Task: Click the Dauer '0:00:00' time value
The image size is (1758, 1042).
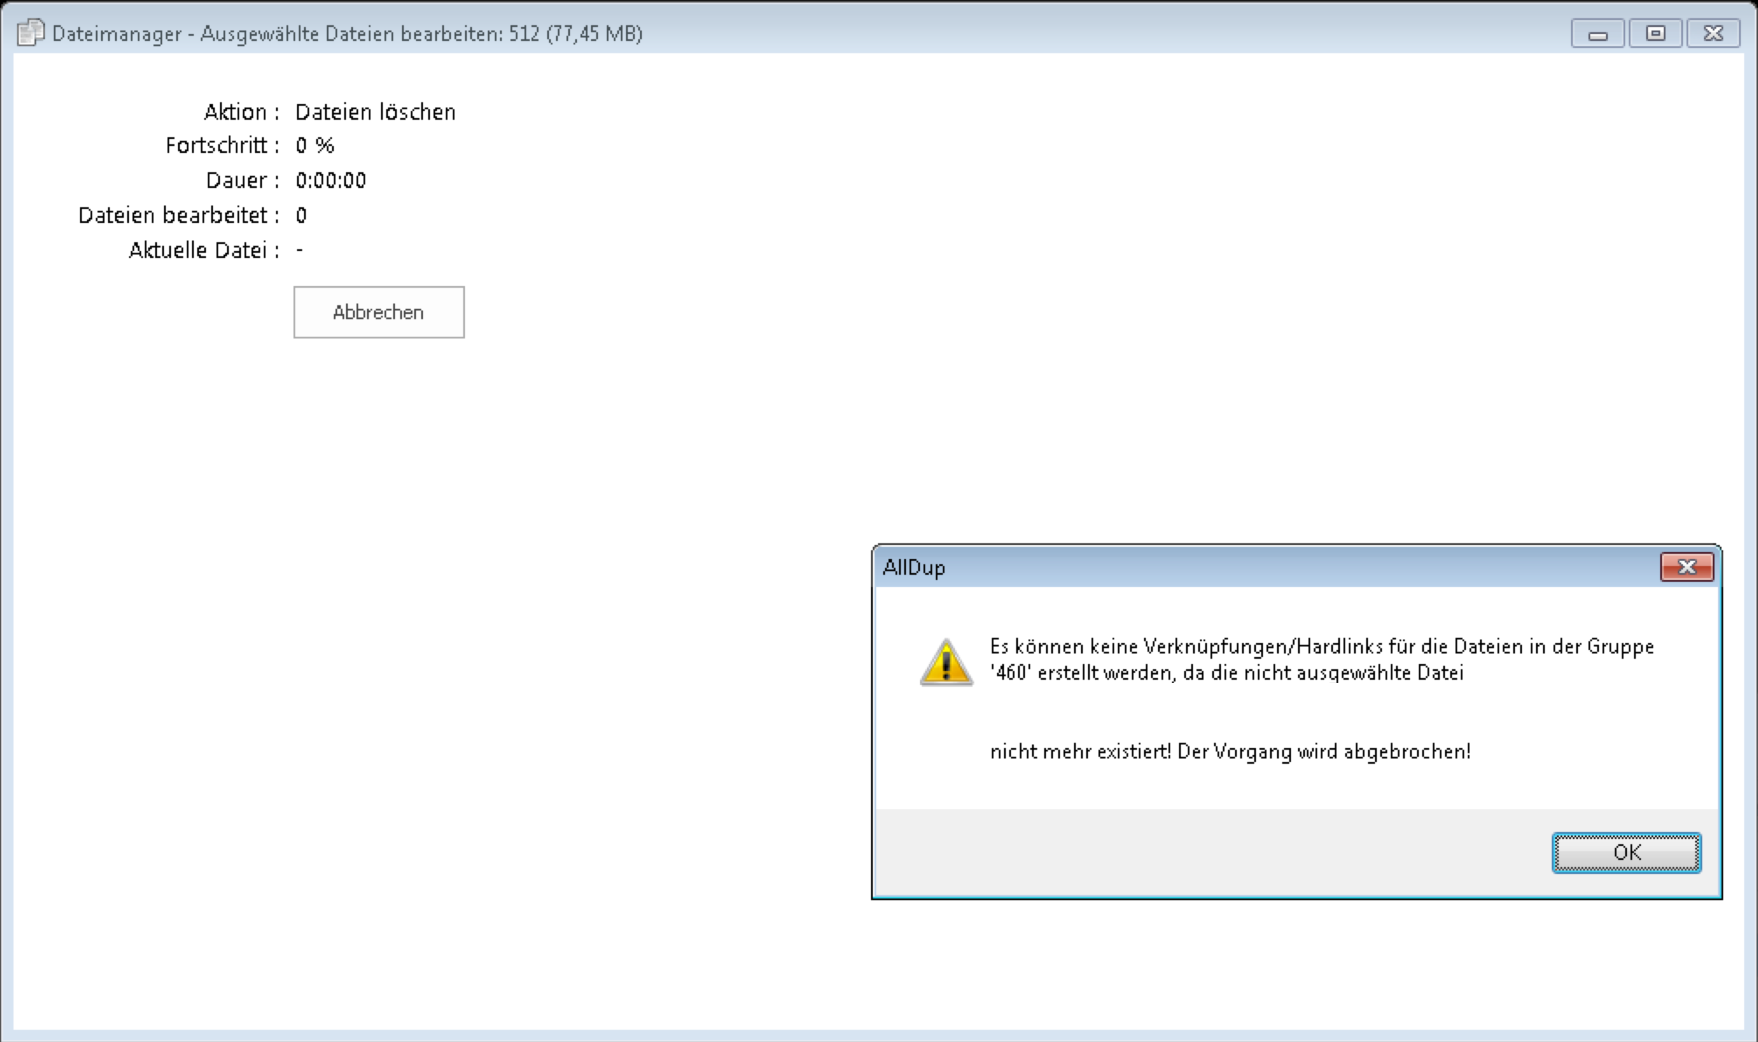Action: click(330, 181)
